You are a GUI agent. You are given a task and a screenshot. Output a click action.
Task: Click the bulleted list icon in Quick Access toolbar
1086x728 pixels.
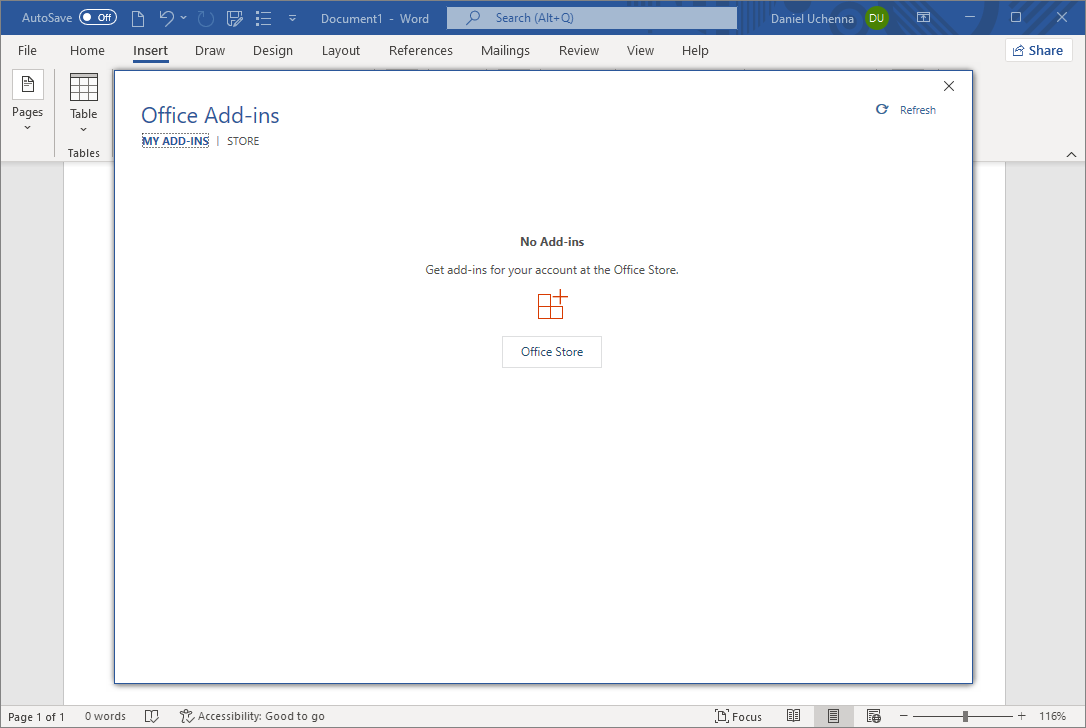(x=262, y=17)
